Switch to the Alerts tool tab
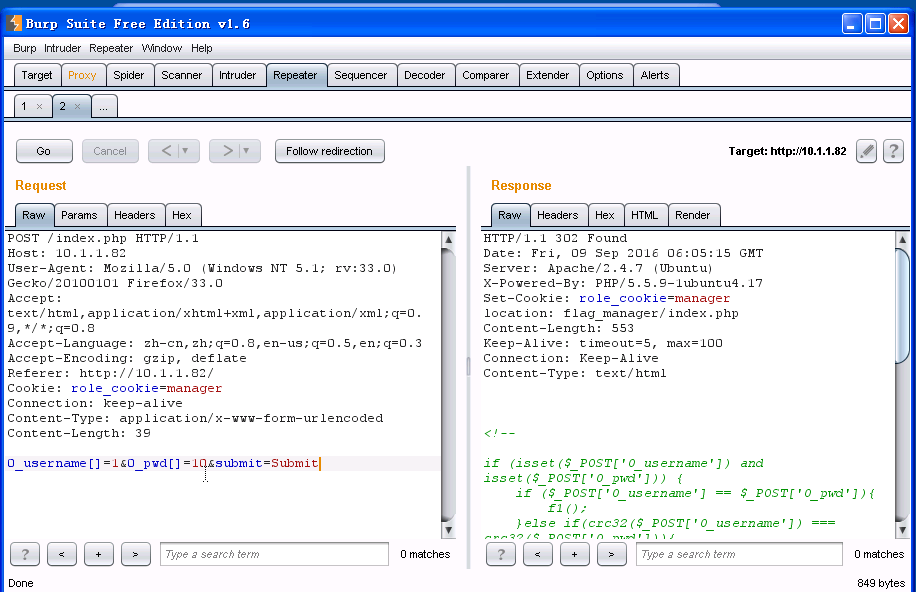The width and height of the screenshot is (916, 592). (655, 75)
